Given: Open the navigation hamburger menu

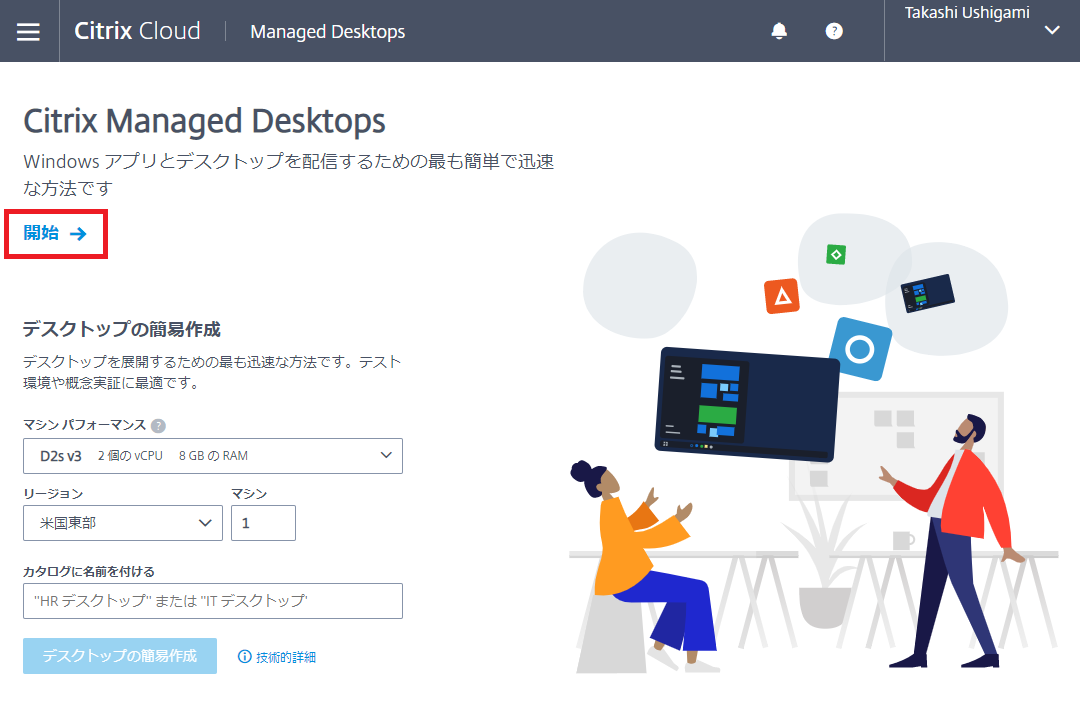Looking at the screenshot, I should pos(27,30).
